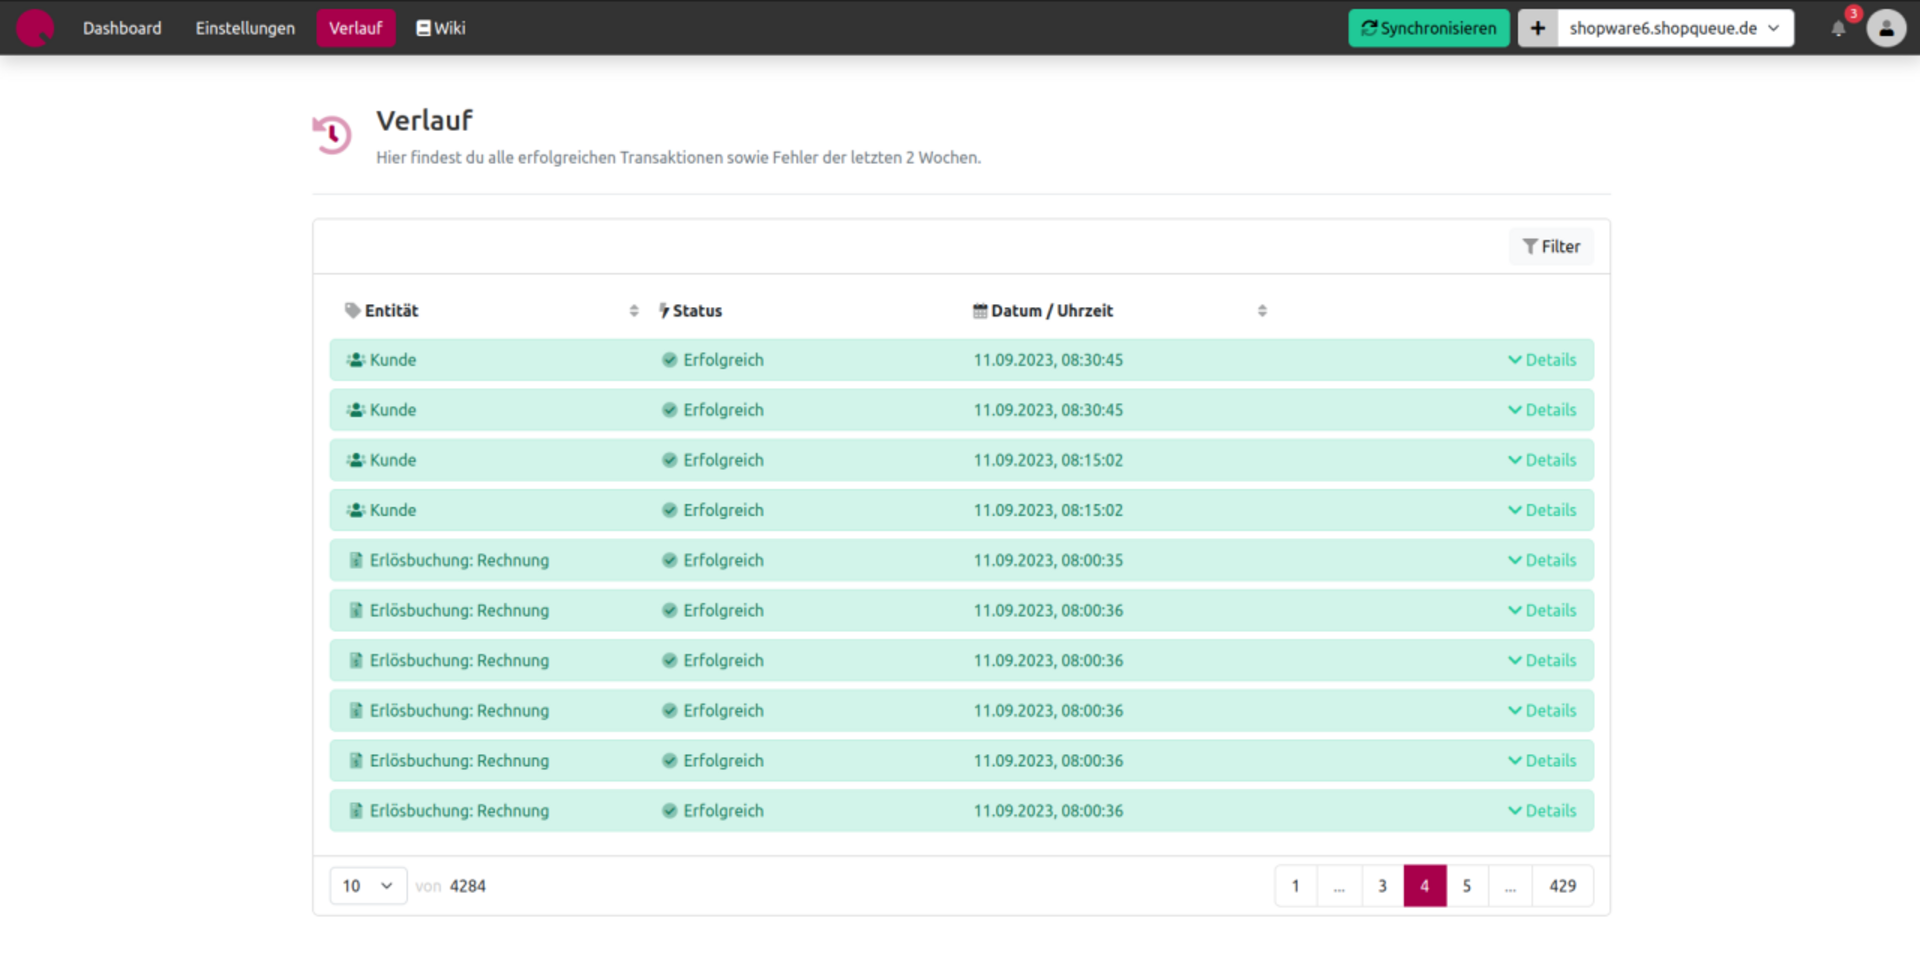Sort by Datum / Uhrzeit column arrows
The height and width of the screenshot is (969, 1920).
click(1262, 311)
